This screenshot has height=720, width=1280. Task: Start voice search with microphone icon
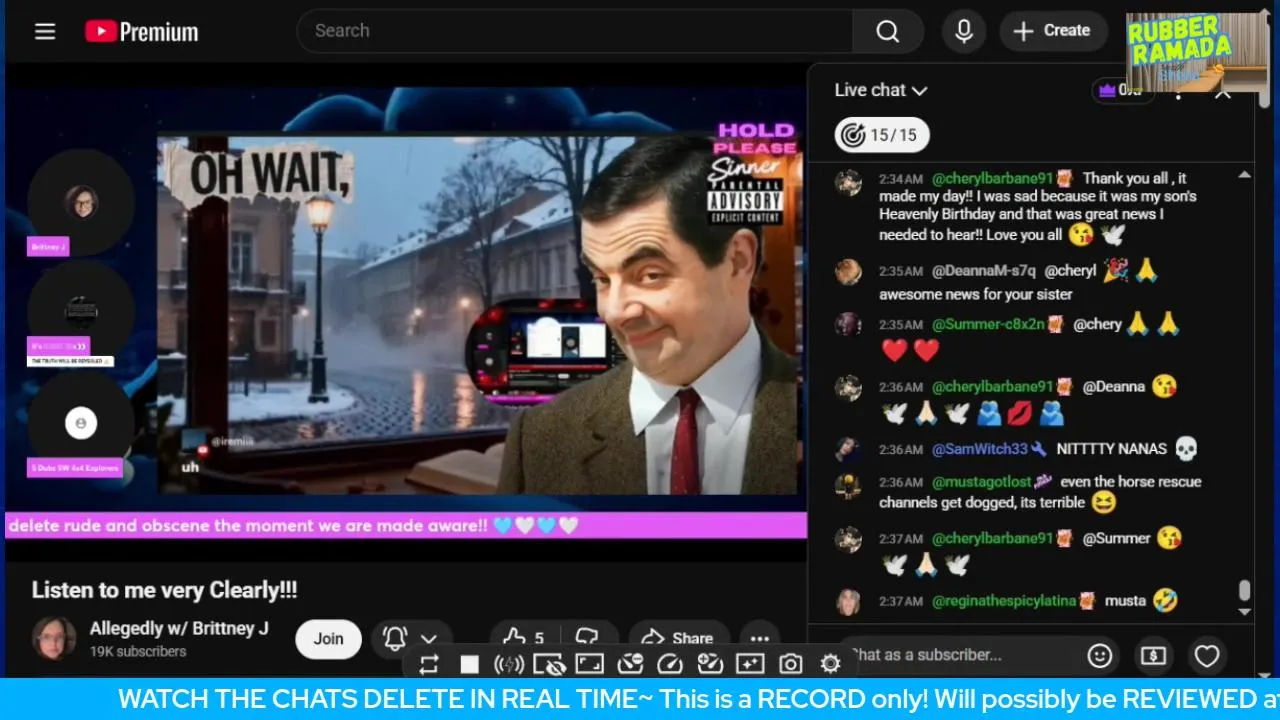click(964, 31)
